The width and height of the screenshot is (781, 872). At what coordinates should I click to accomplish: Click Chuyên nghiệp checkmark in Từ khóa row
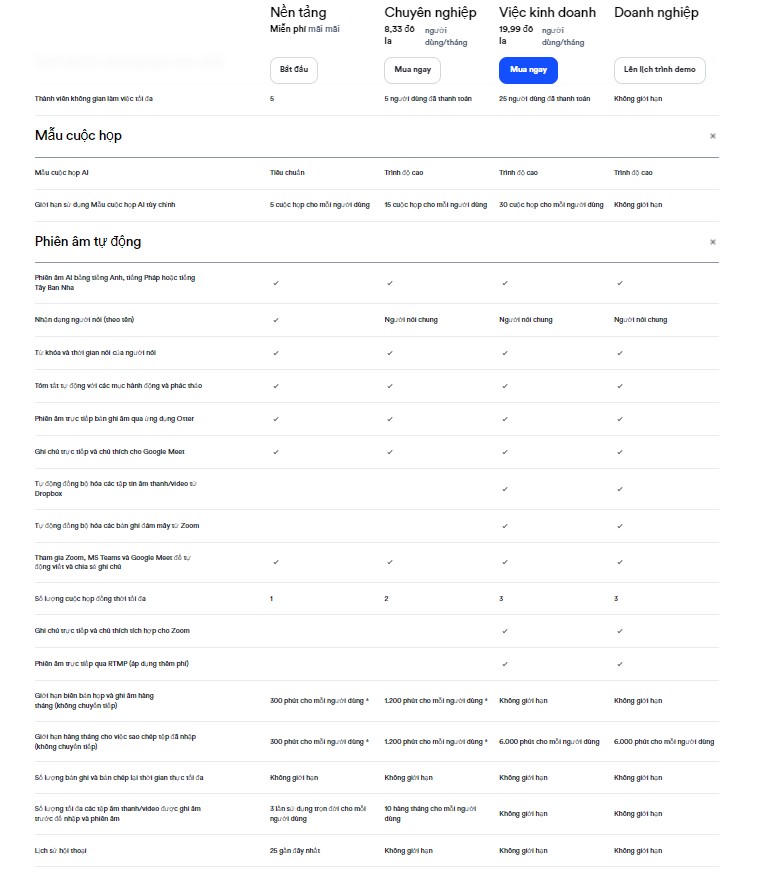click(390, 353)
